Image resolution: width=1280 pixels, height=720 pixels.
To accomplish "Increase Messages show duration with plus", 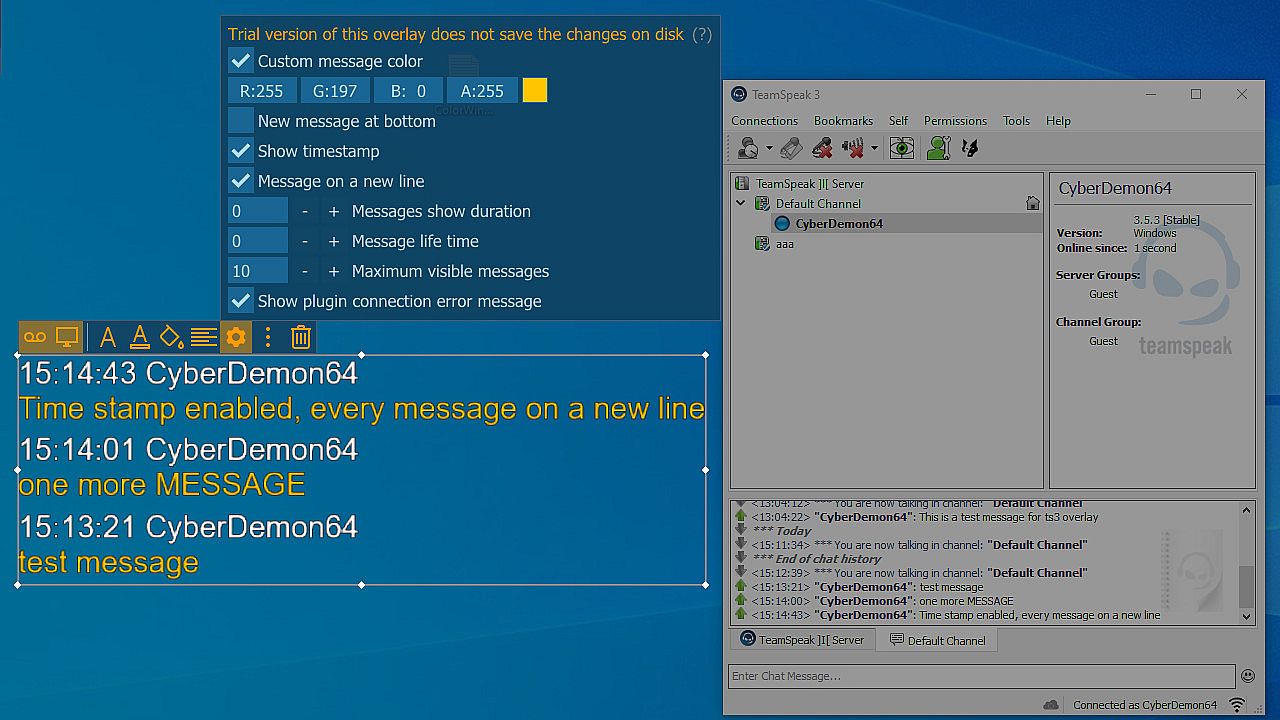I will coord(334,211).
